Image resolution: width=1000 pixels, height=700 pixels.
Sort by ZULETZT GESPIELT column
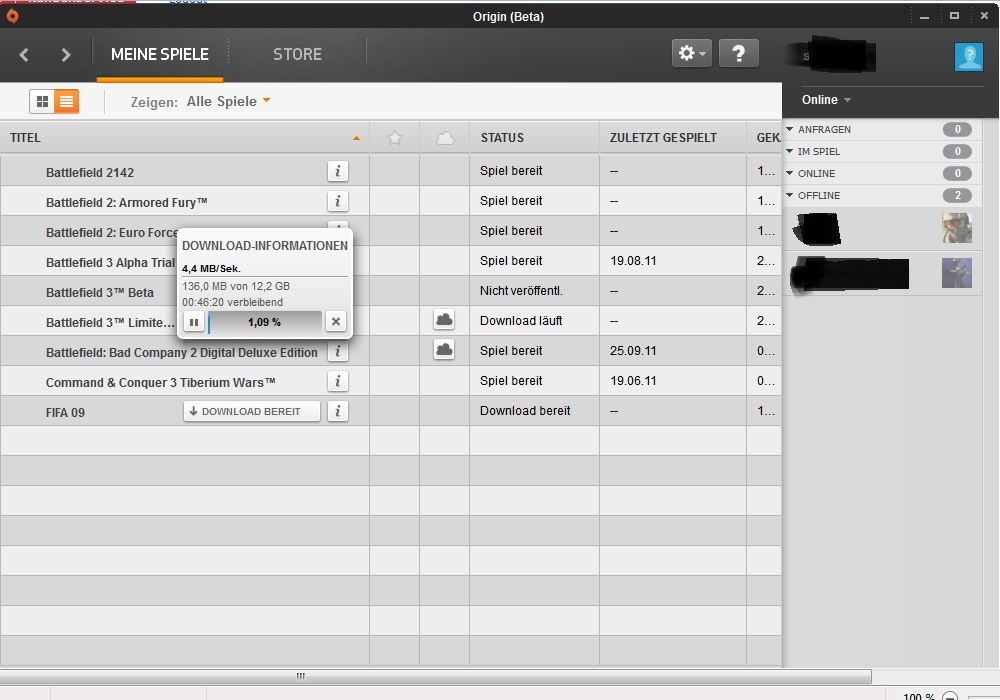pos(673,138)
